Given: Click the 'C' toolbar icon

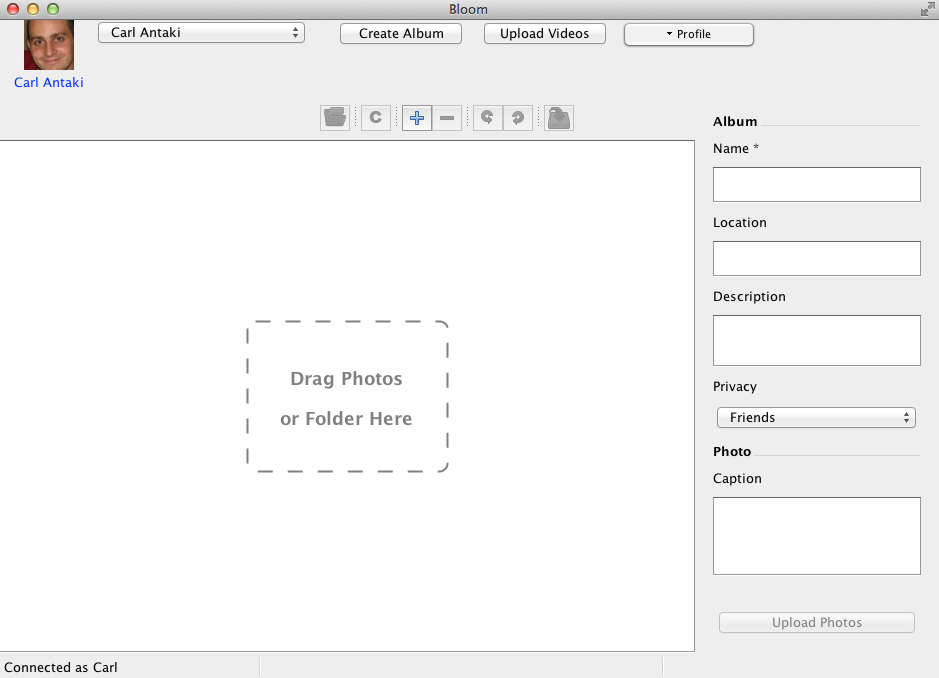Looking at the screenshot, I should 376,118.
